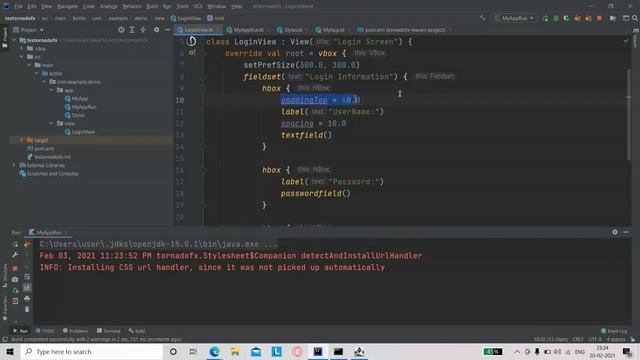Open Project Structure icon in top toolbar
Screen dimensions: 640x360
(x=613, y=18)
